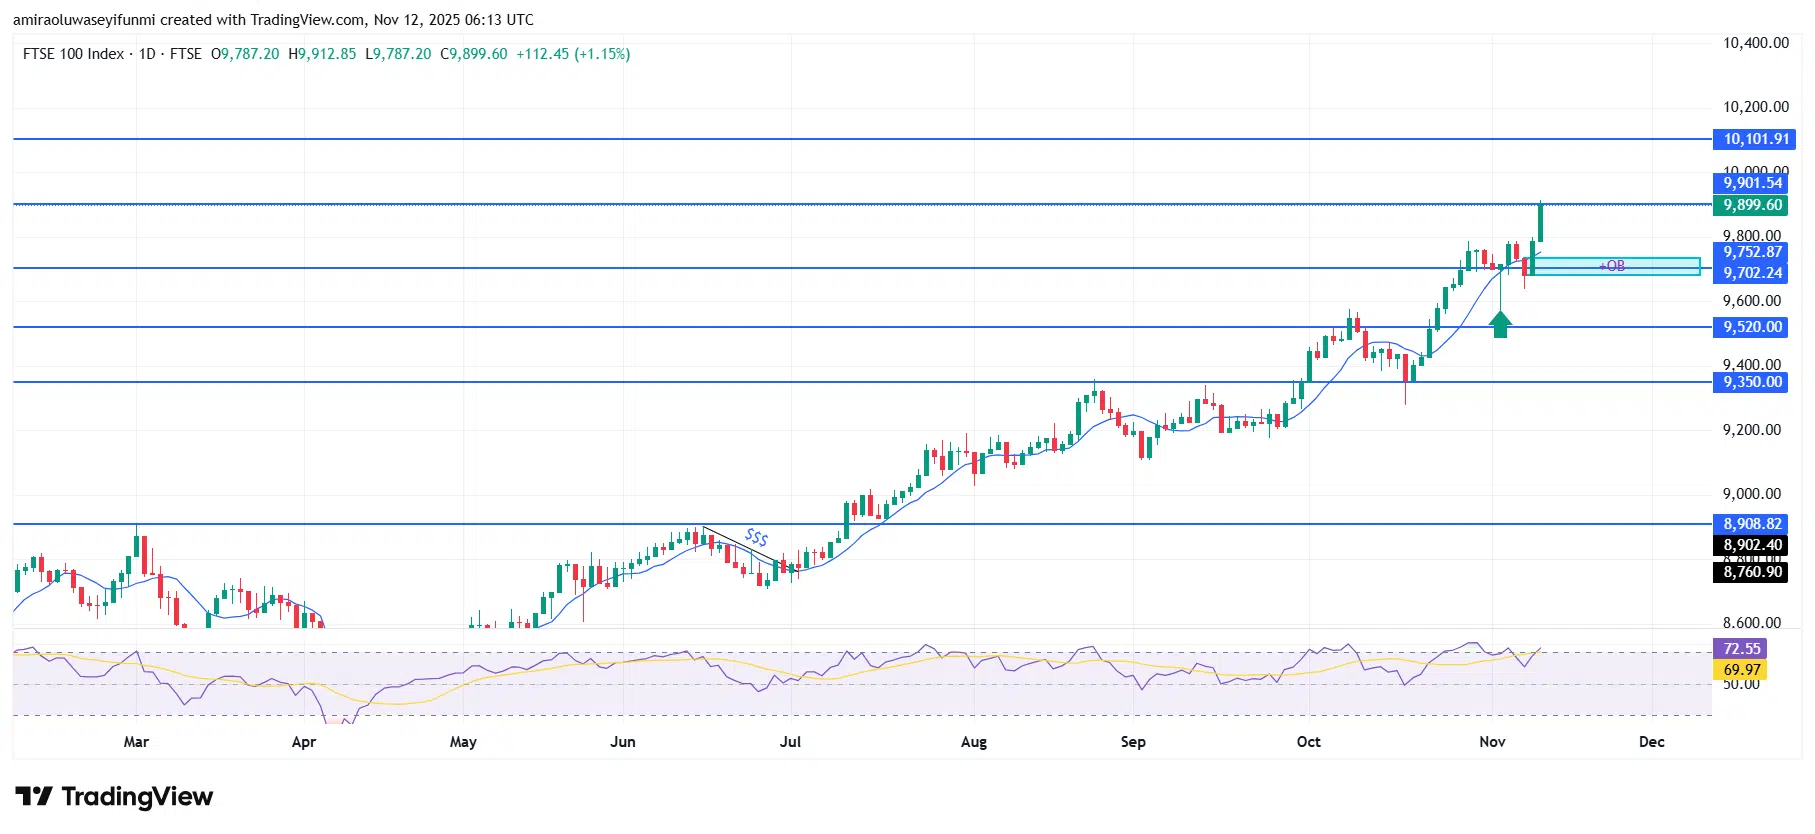The image size is (1815, 834).
Task: Click the 8,908.82 blue price label
Action: tap(1752, 524)
